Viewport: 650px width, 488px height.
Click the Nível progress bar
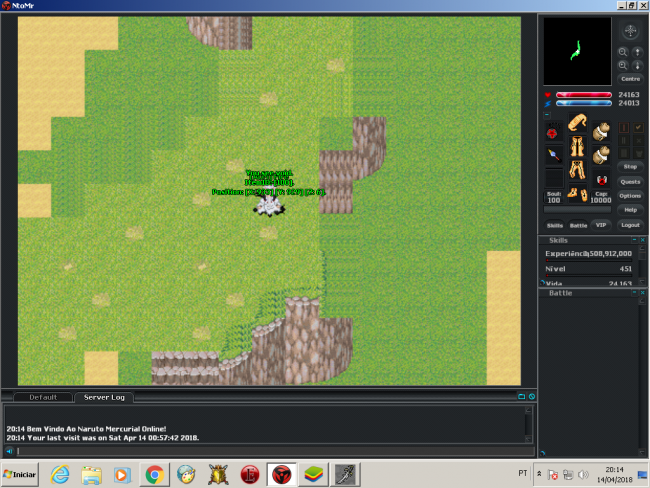coord(589,275)
